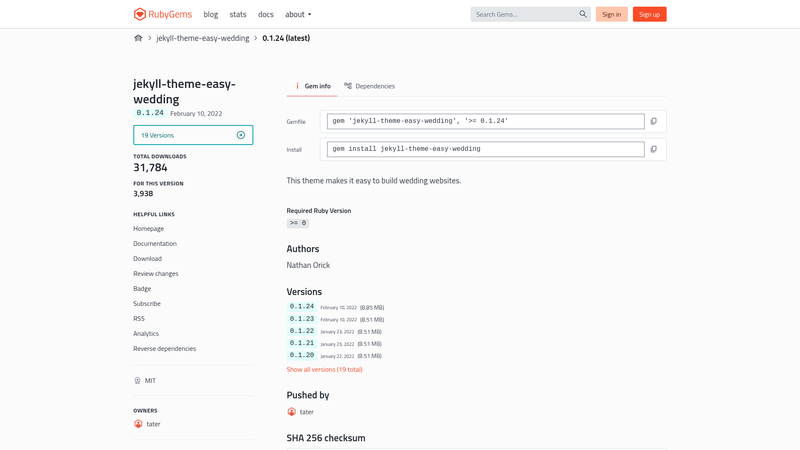
Task: Open the stats page
Action: (238, 14)
